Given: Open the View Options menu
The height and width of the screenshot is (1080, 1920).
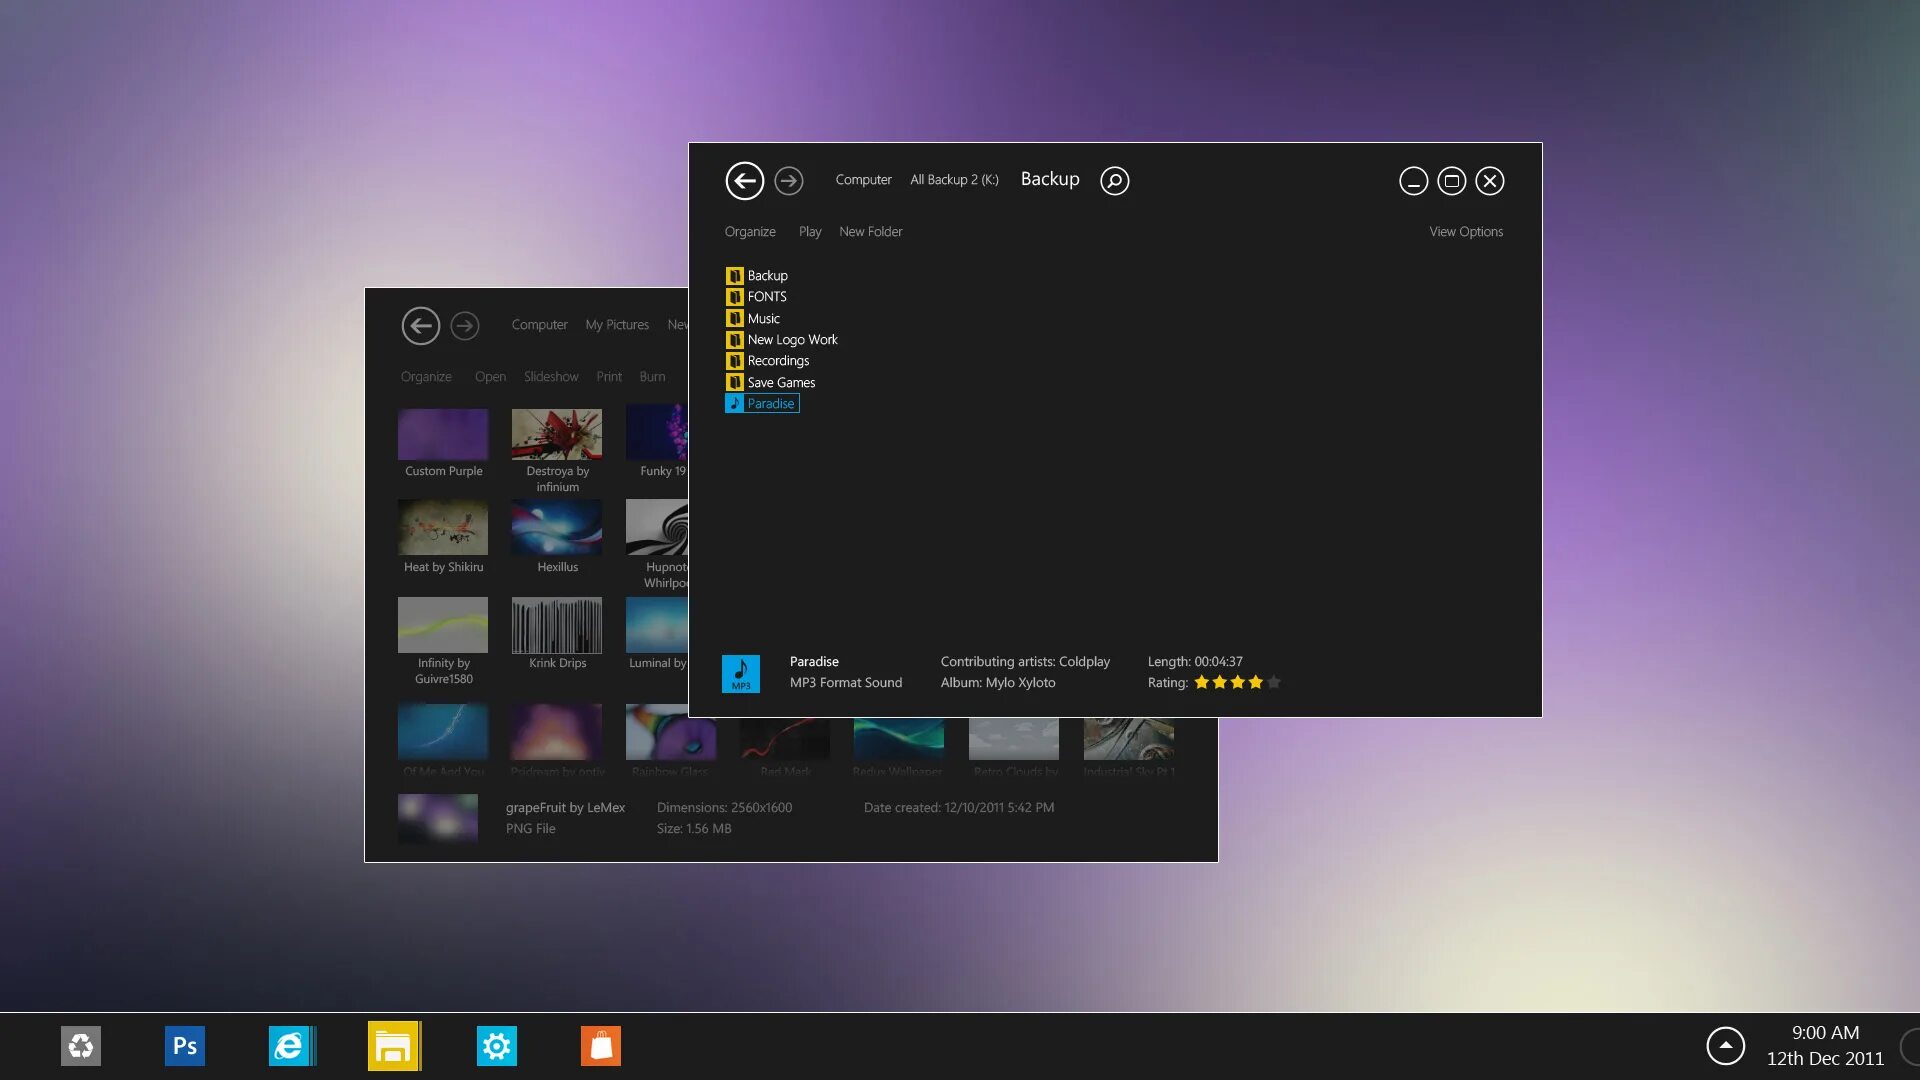Looking at the screenshot, I should pyautogui.click(x=1465, y=232).
